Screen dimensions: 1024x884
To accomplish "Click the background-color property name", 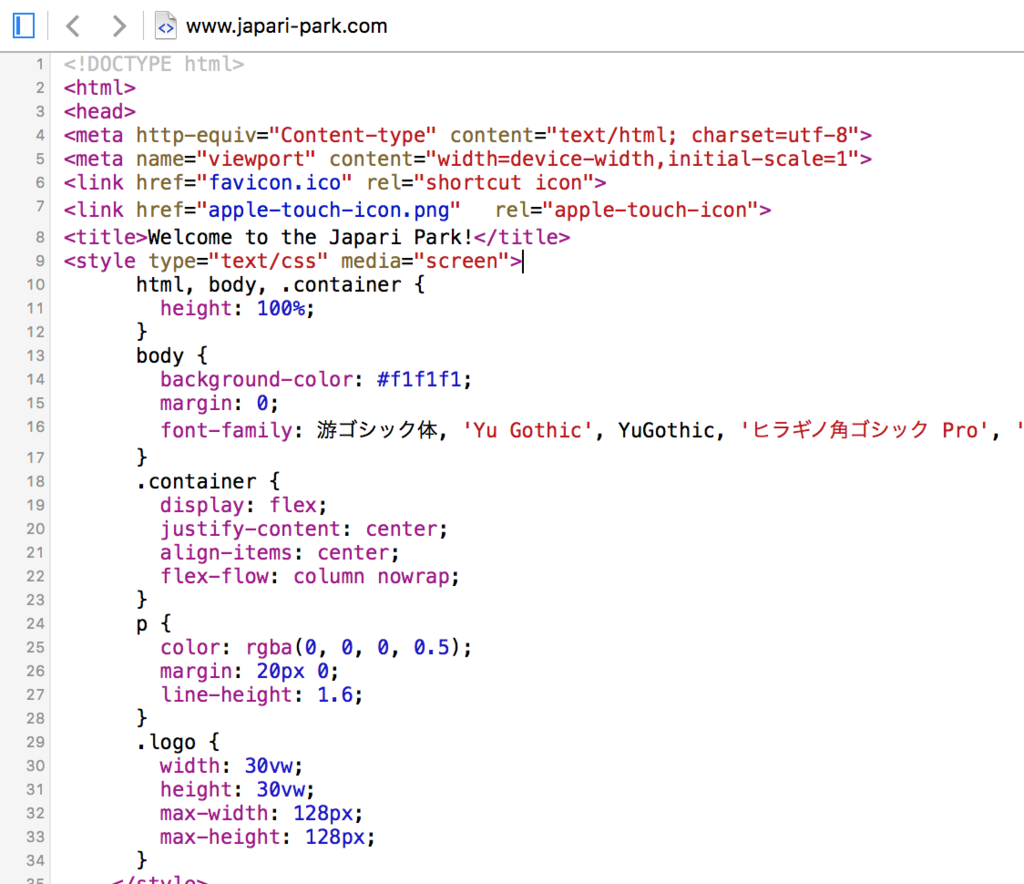I will pyautogui.click(x=256, y=379).
